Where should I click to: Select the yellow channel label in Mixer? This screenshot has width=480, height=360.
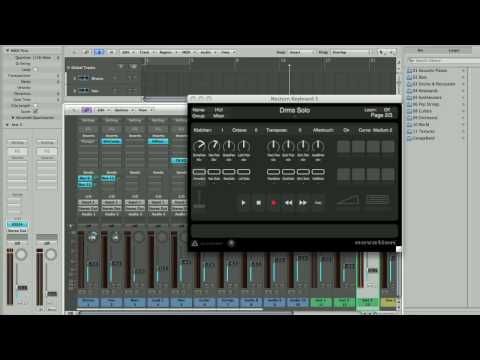click(x=389, y=302)
